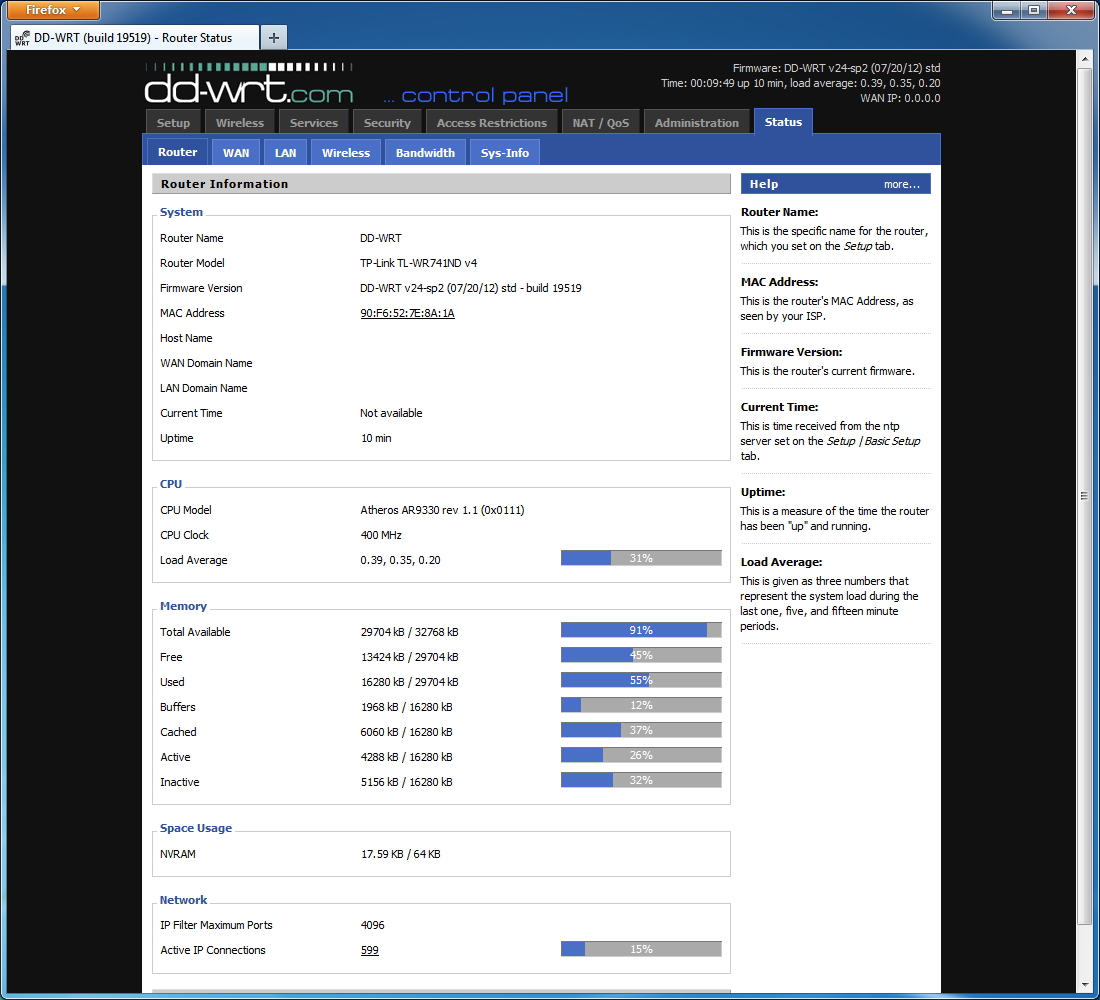Select the DD-WRT Router Status browser tab
The image size is (1100, 1000).
[135, 38]
